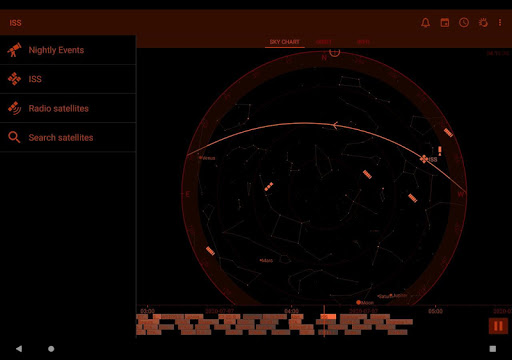This screenshot has width=512, height=360.
Task: Tap the radio satellite signal icon
Action: point(14,108)
